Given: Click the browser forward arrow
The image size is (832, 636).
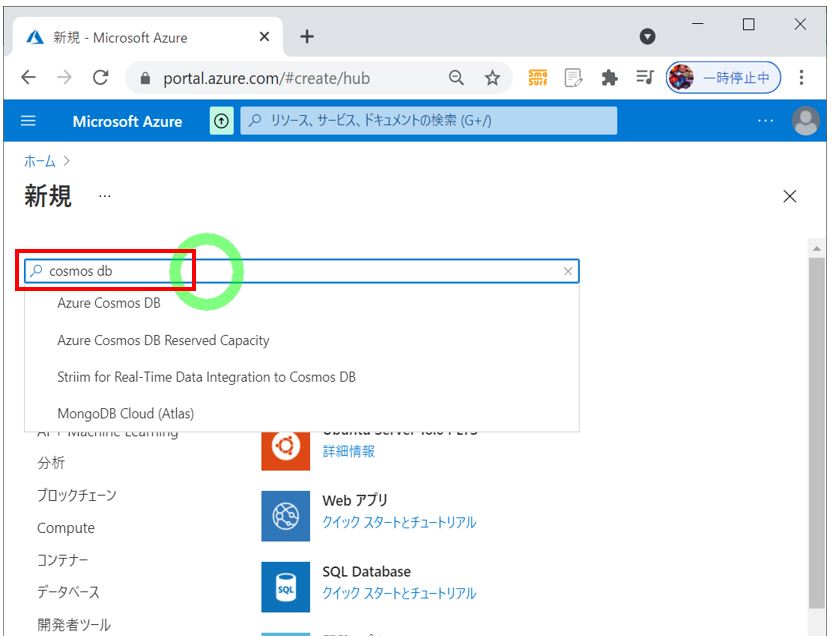Looking at the screenshot, I should coord(64,77).
